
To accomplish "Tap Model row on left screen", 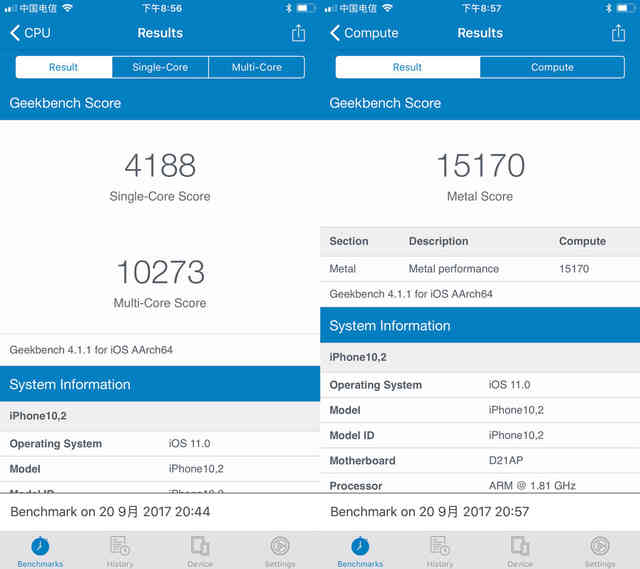I will [160, 469].
